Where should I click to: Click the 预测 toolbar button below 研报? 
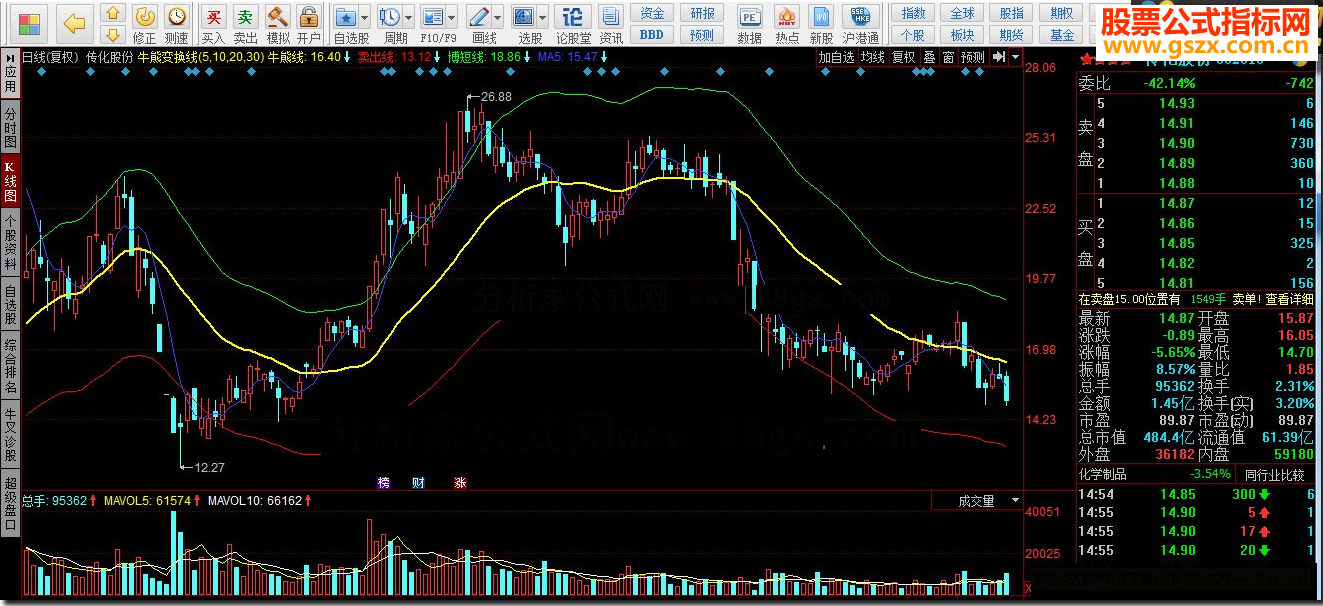[702, 35]
